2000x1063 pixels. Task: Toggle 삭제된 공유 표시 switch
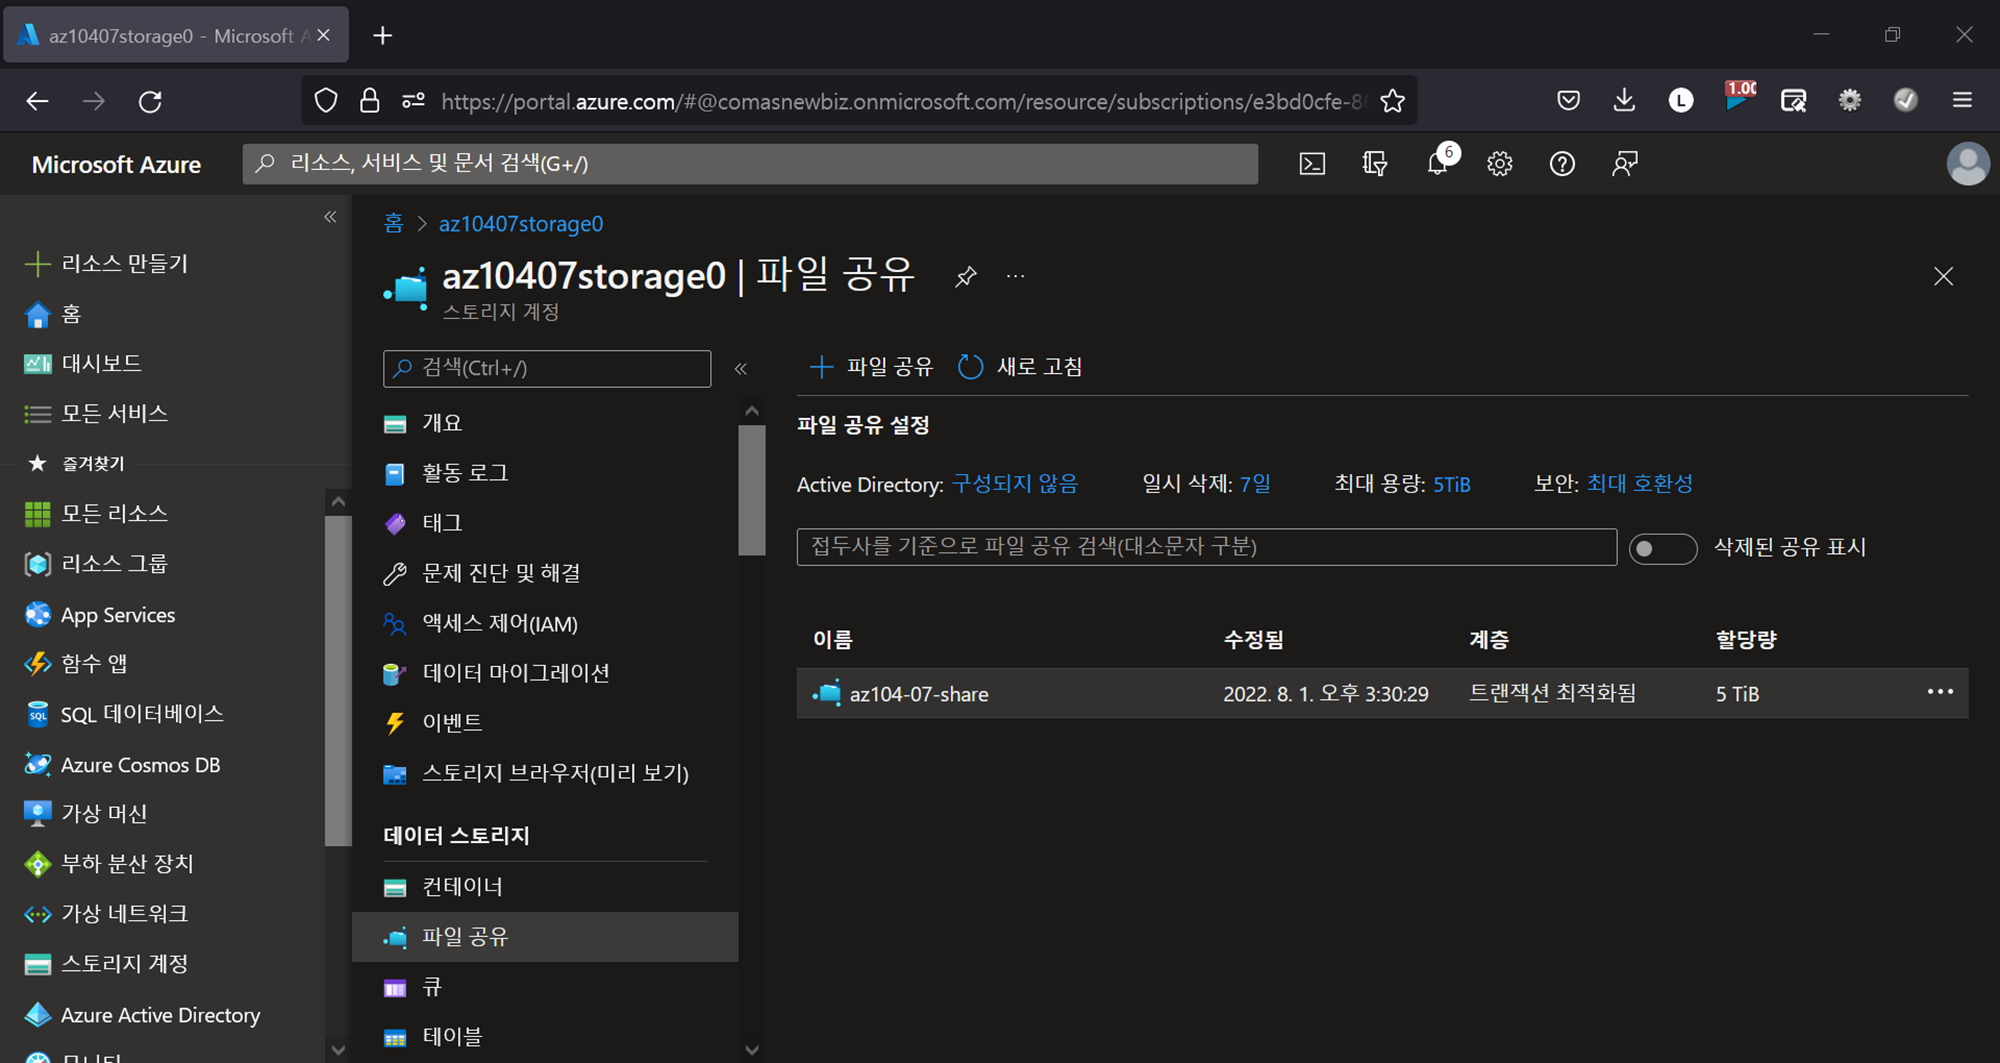click(x=1663, y=549)
